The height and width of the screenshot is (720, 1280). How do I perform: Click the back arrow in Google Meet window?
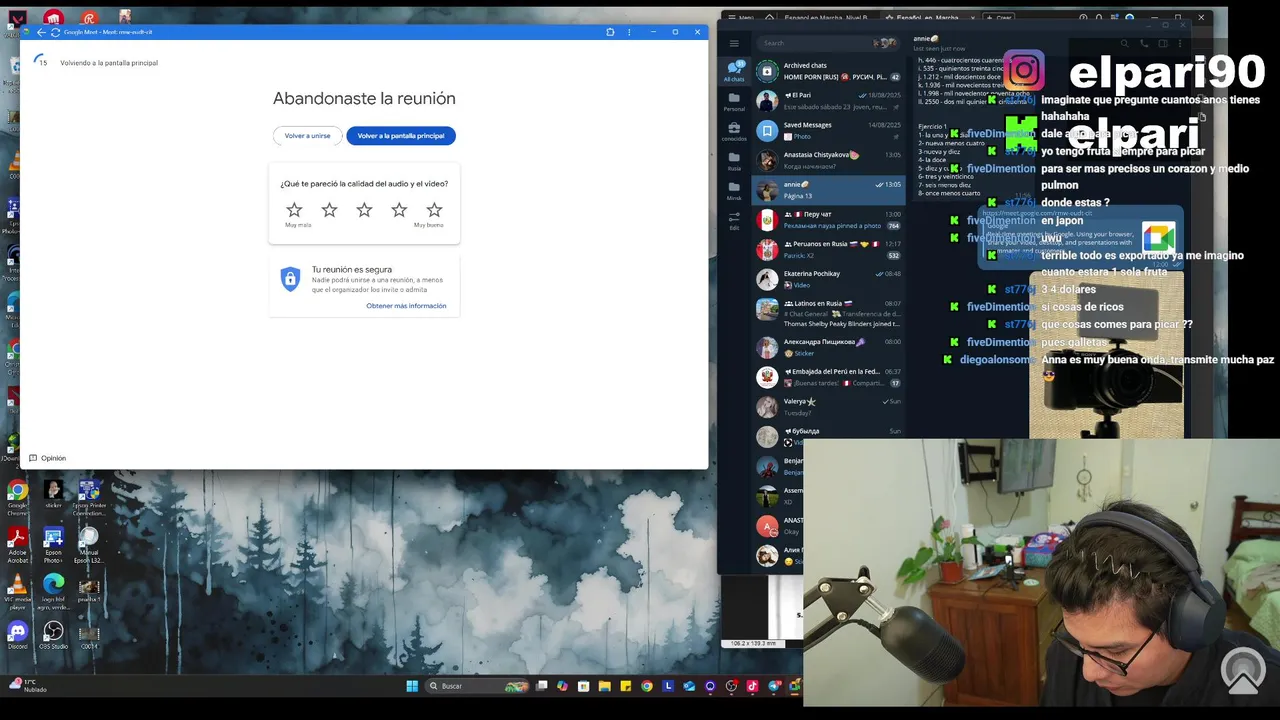point(41,32)
